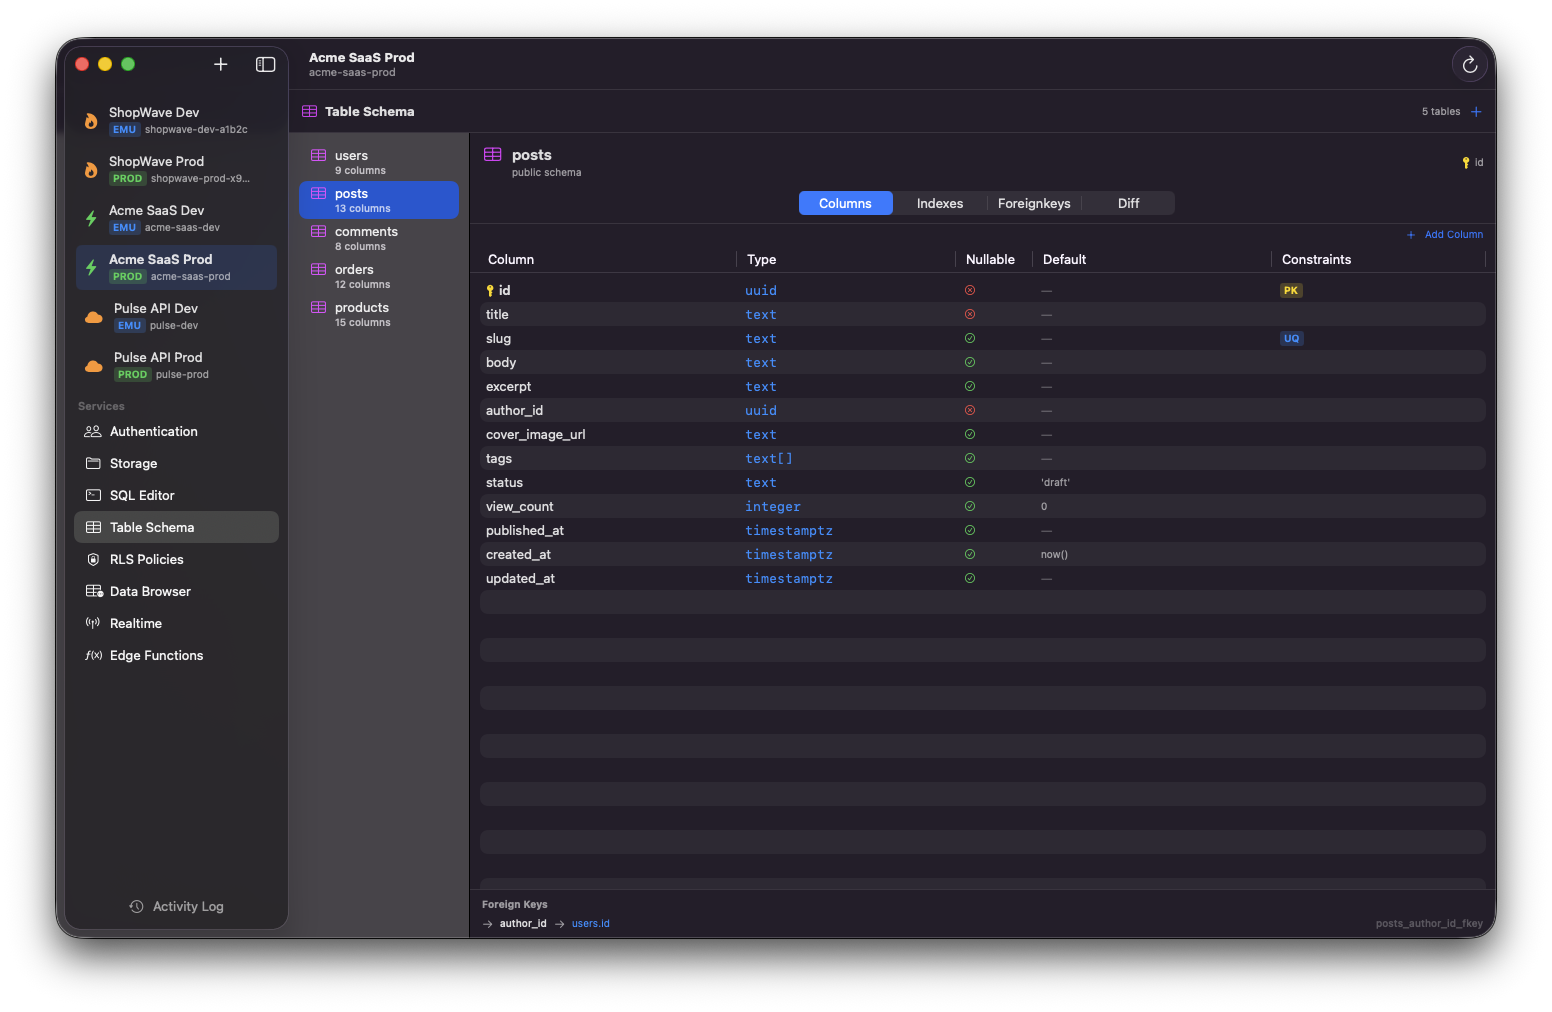Toggle nullable for the author_id column
This screenshot has width=1552, height=1012.
pos(969,410)
